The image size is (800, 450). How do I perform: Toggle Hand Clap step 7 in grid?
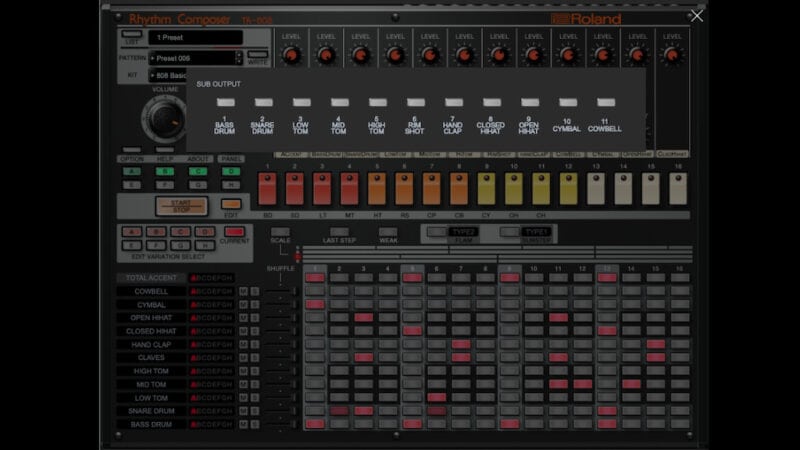tap(461, 344)
